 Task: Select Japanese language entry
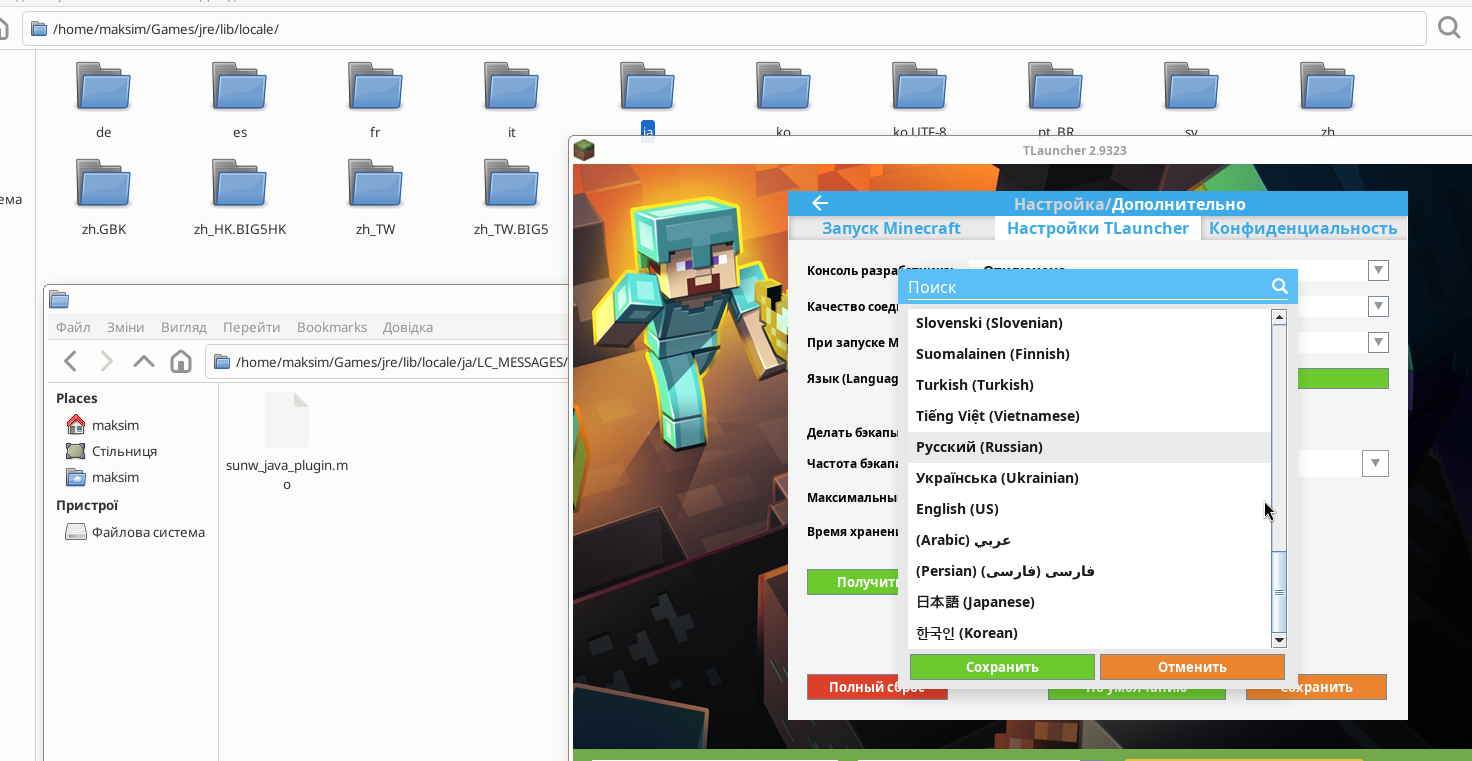tap(1089, 602)
